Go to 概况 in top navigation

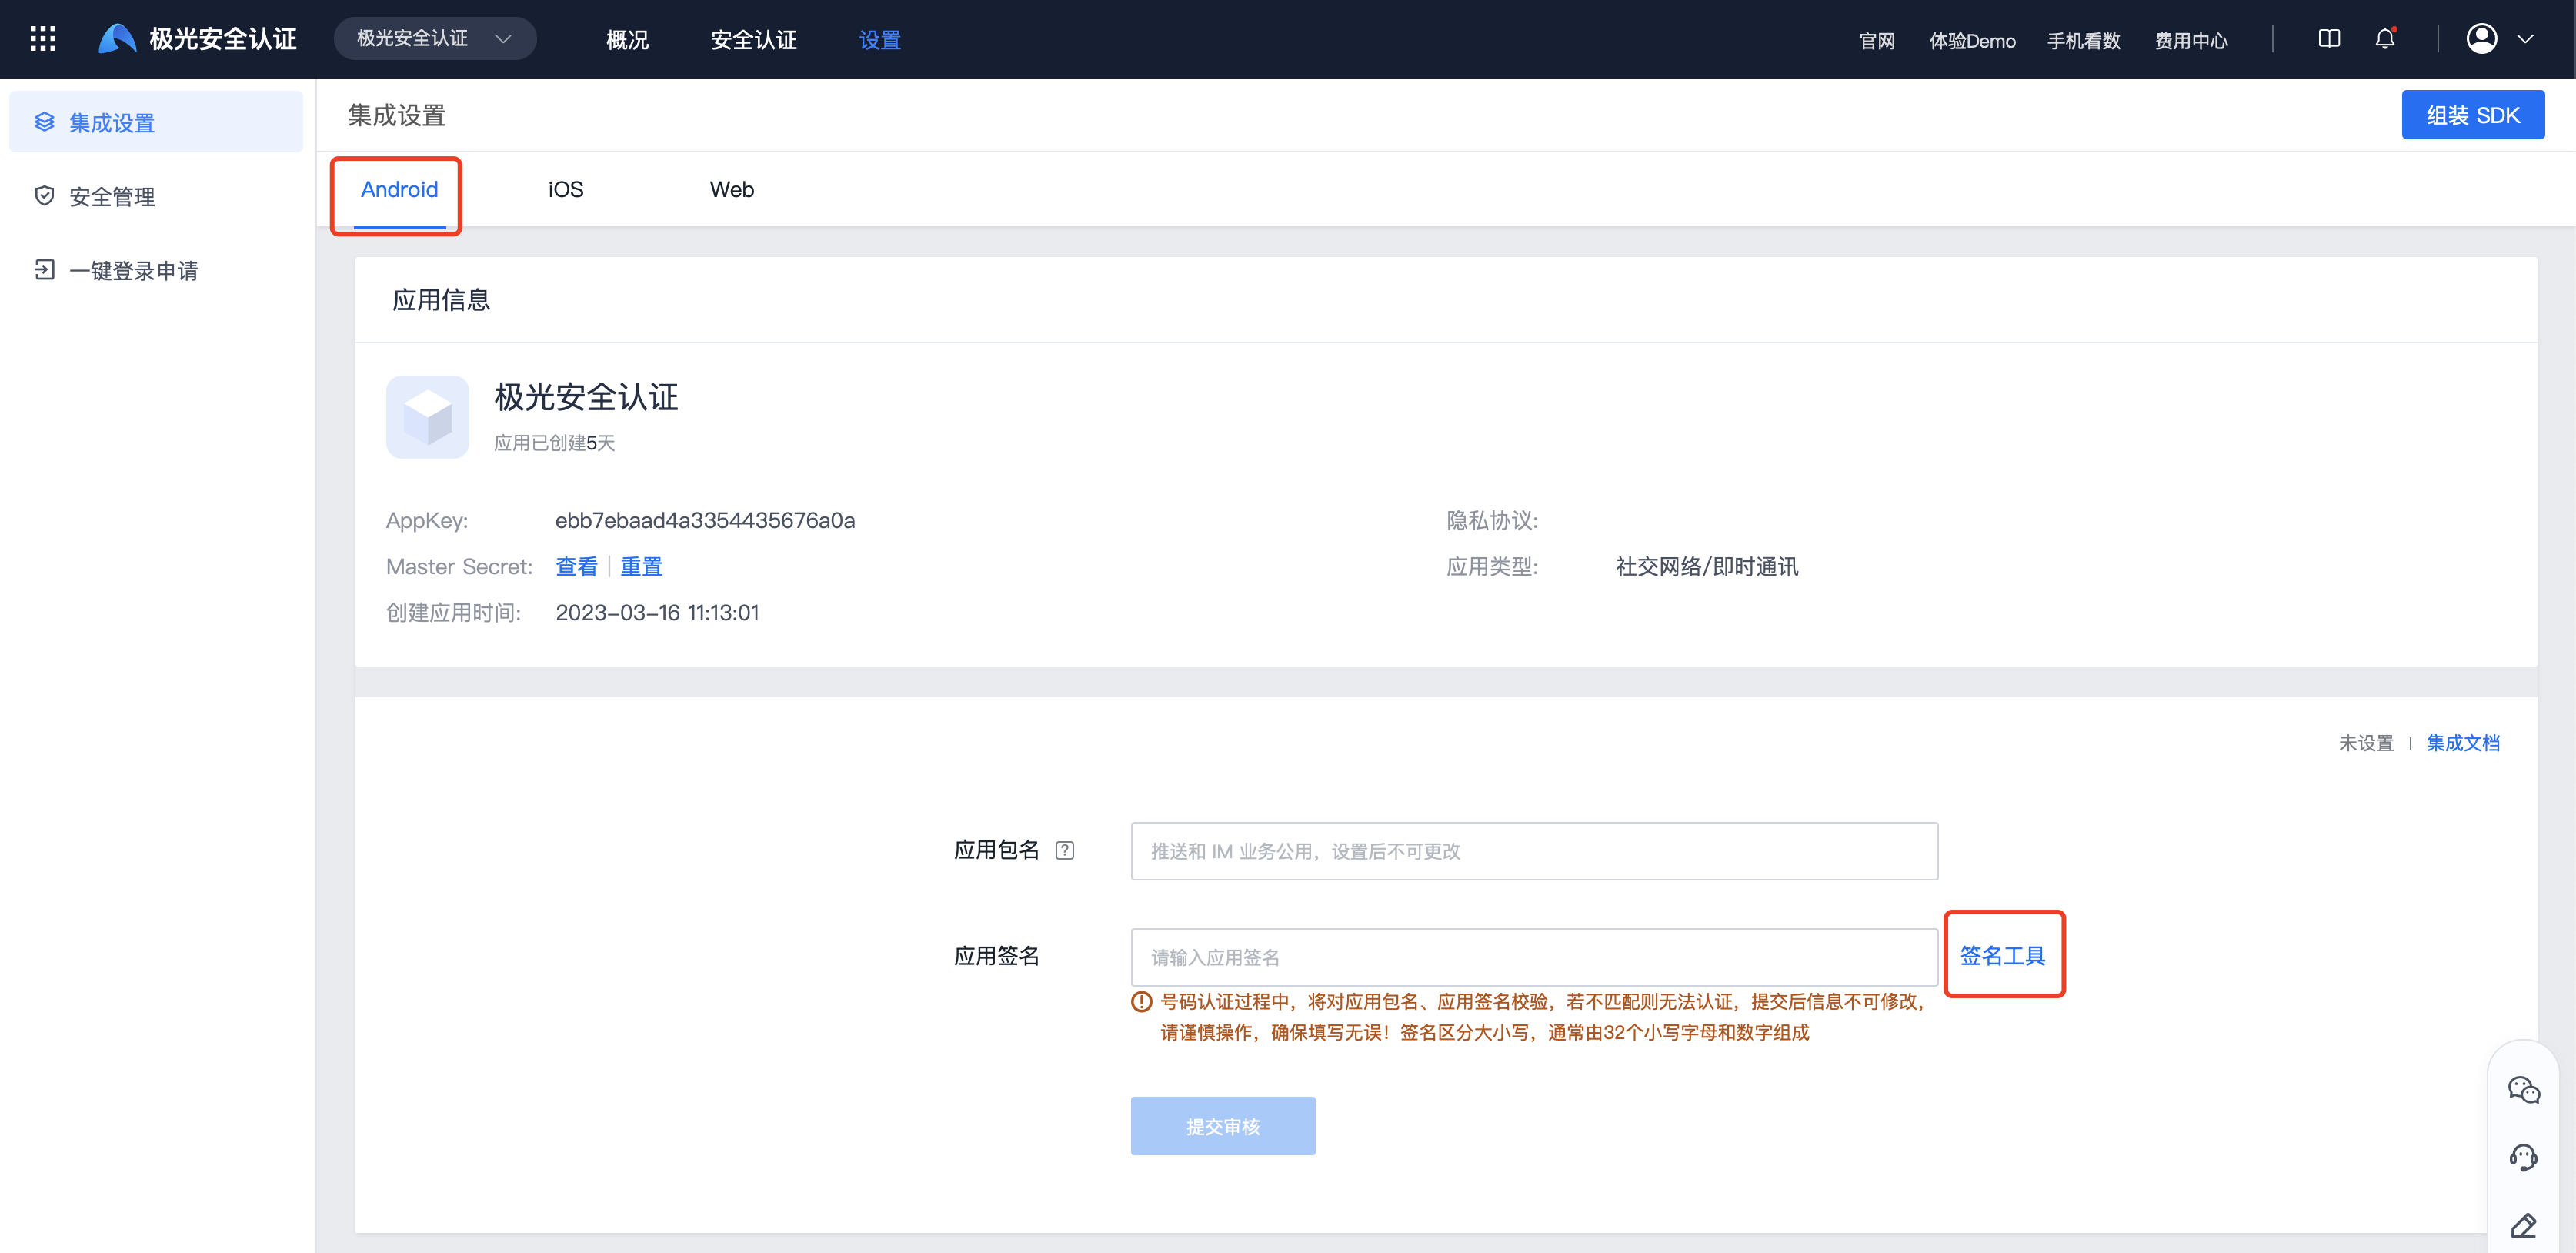[x=628, y=40]
